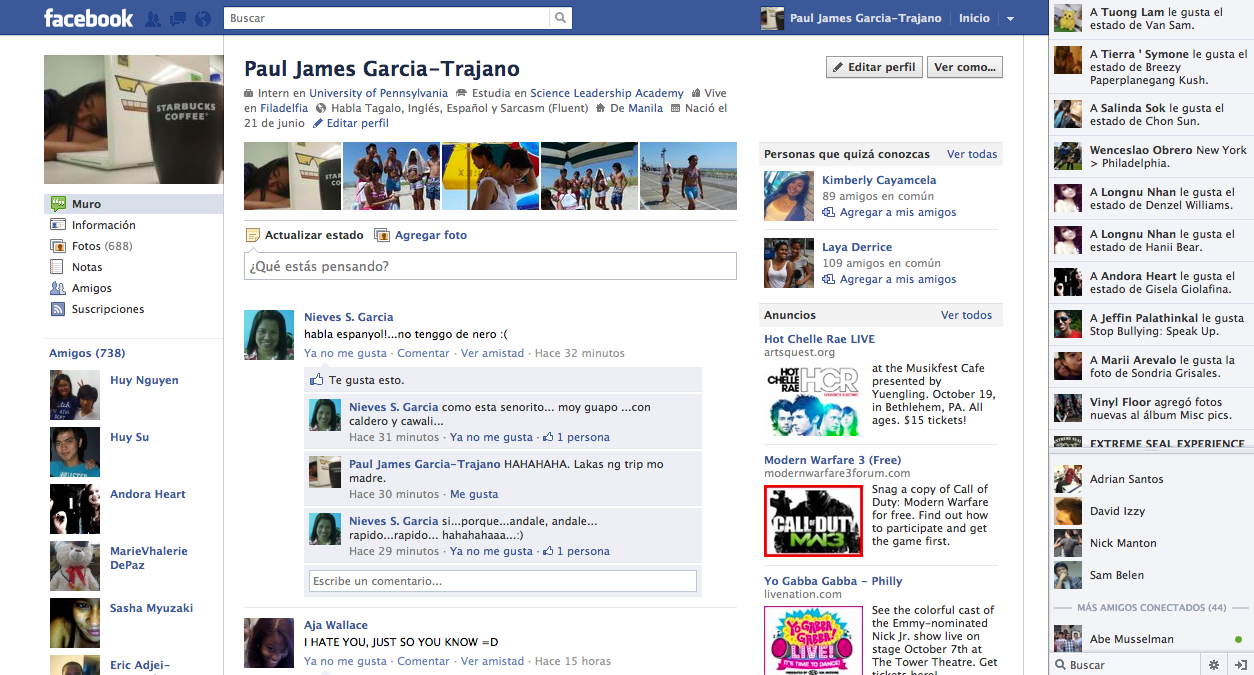Hide the chat sidebar using the arrow icon

click(1240, 664)
